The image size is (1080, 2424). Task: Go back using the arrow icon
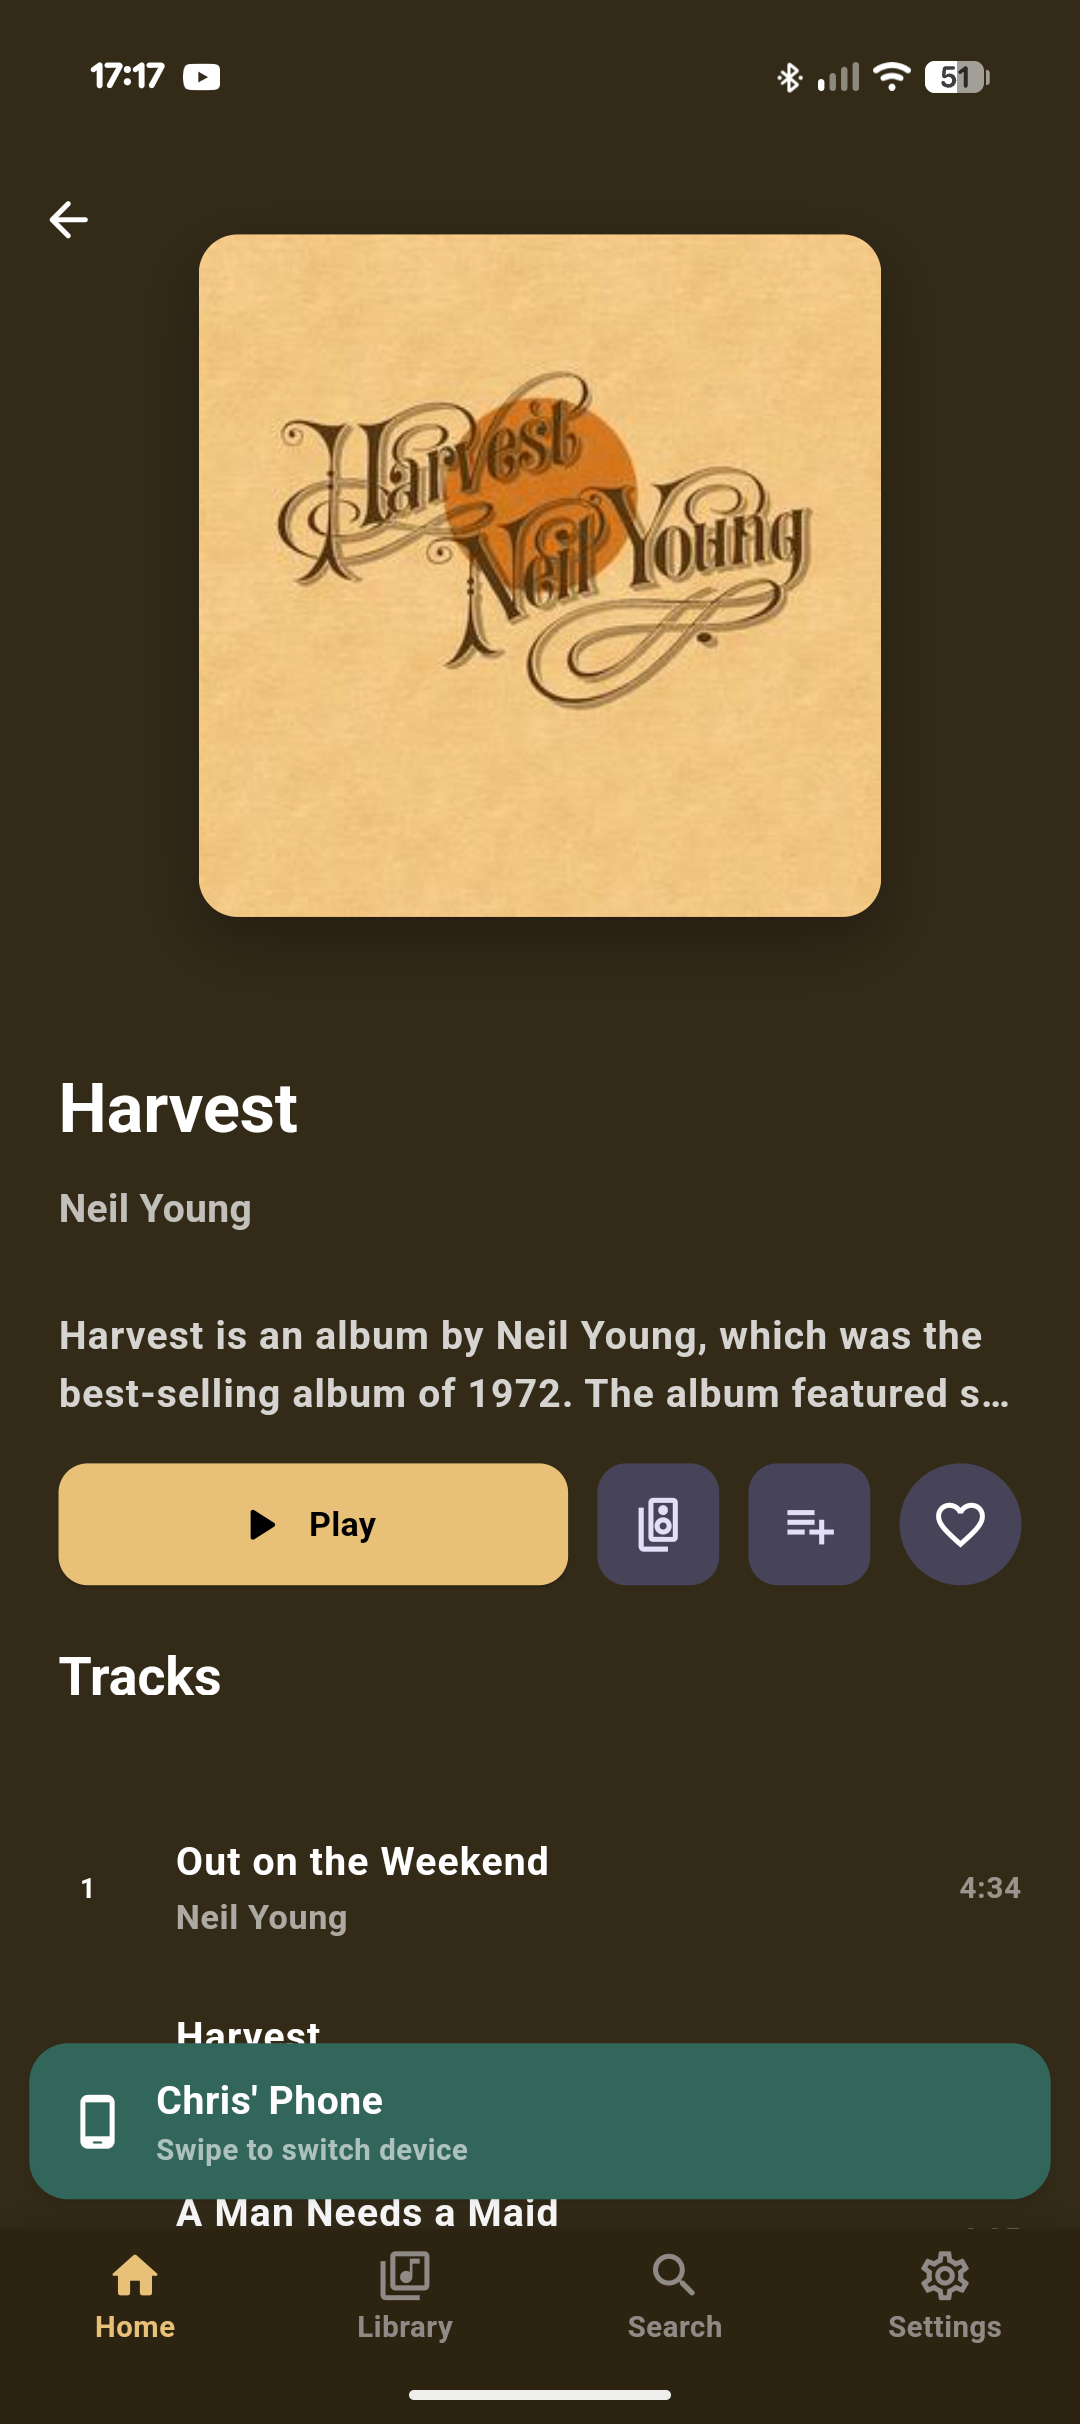[x=68, y=219]
